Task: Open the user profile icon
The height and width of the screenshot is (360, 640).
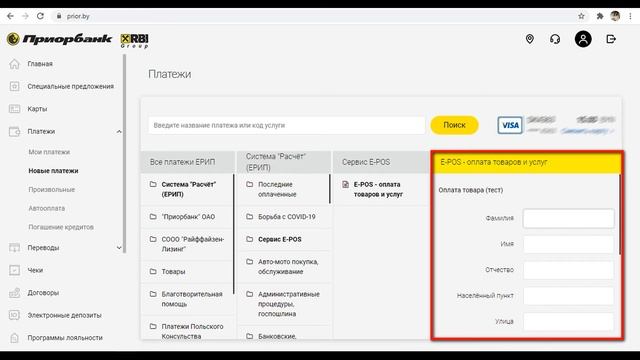Action: pyautogui.click(x=583, y=39)
